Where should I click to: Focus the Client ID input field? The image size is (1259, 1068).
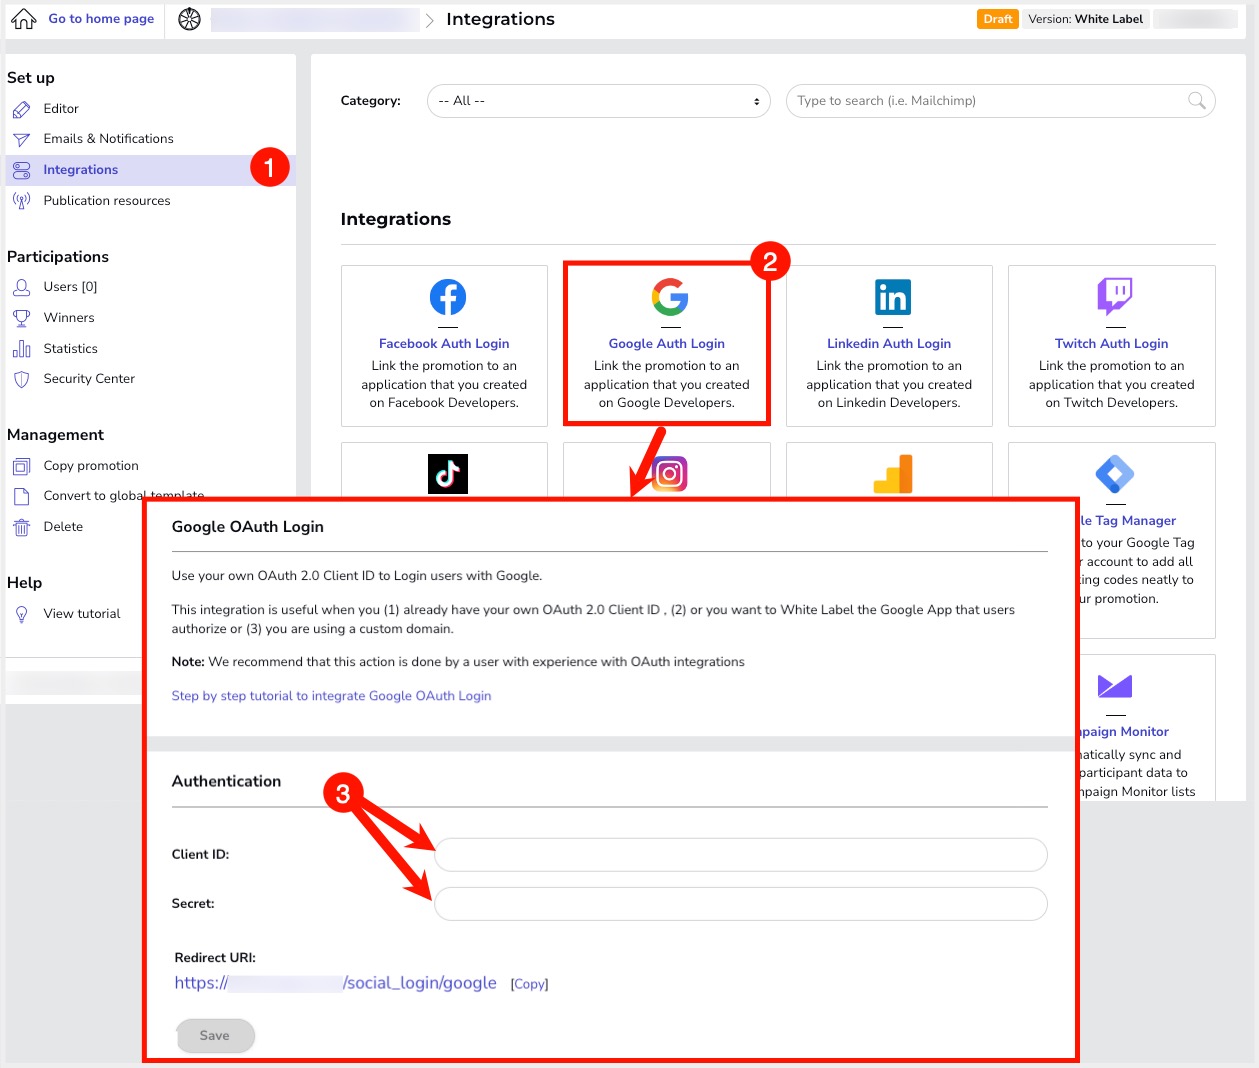741,855
